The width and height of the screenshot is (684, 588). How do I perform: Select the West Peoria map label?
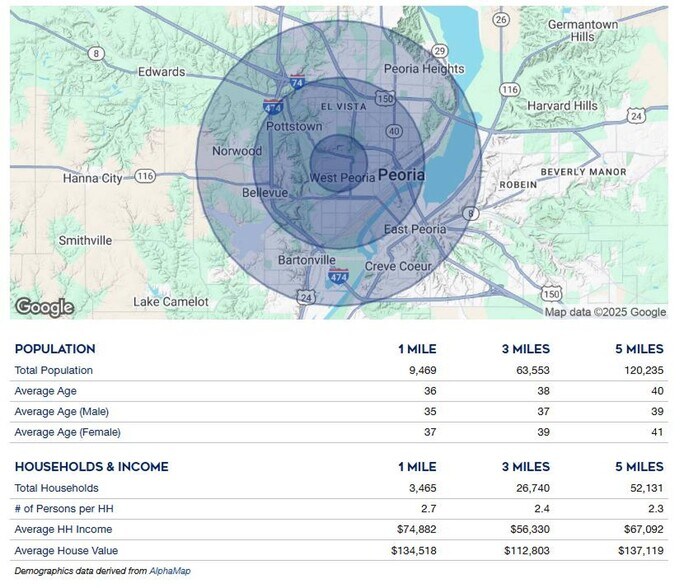(342, 178)
